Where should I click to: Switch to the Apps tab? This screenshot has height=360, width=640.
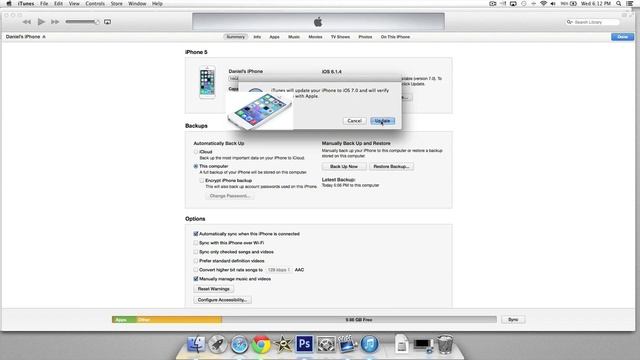(x=274, y=37)
